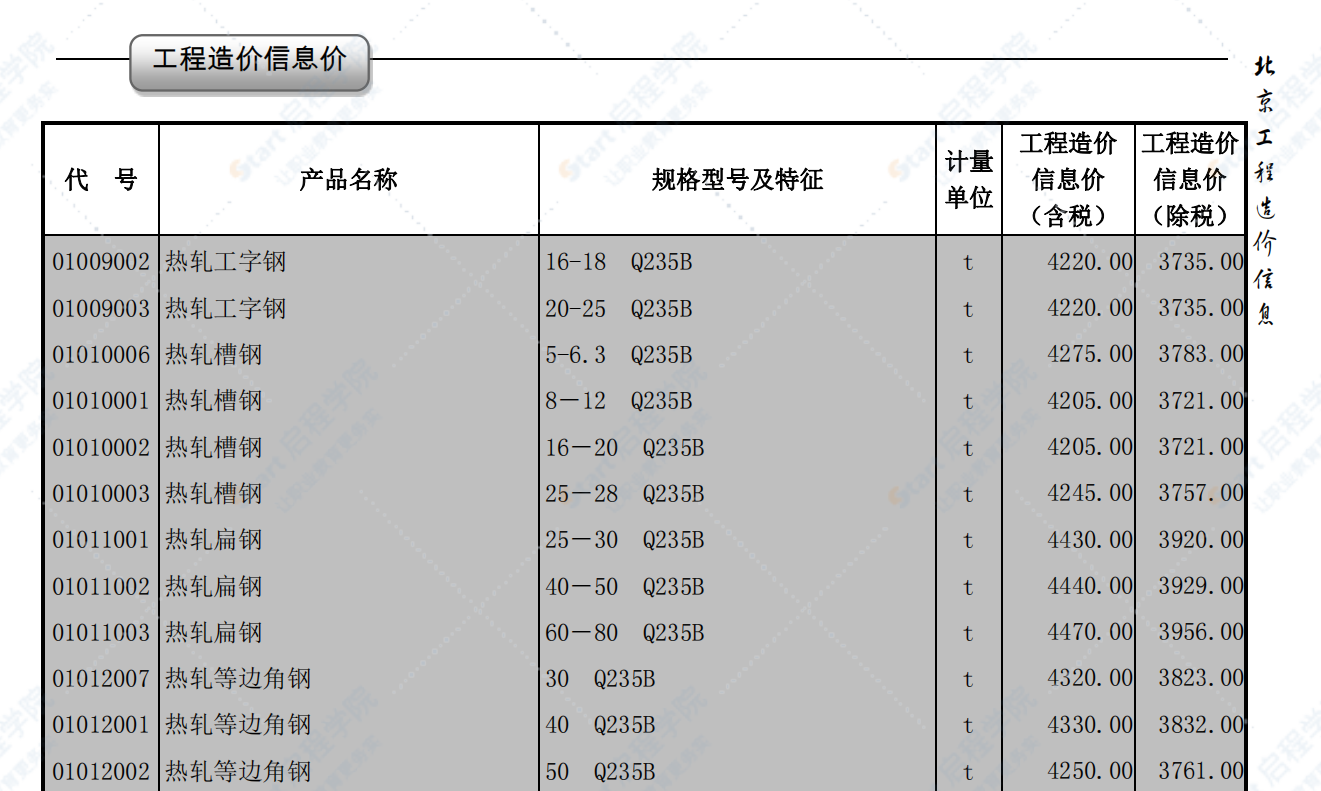Select code cell 01010002
Viewport: 1321px width, 791px height.
click(x=101, y=448)
